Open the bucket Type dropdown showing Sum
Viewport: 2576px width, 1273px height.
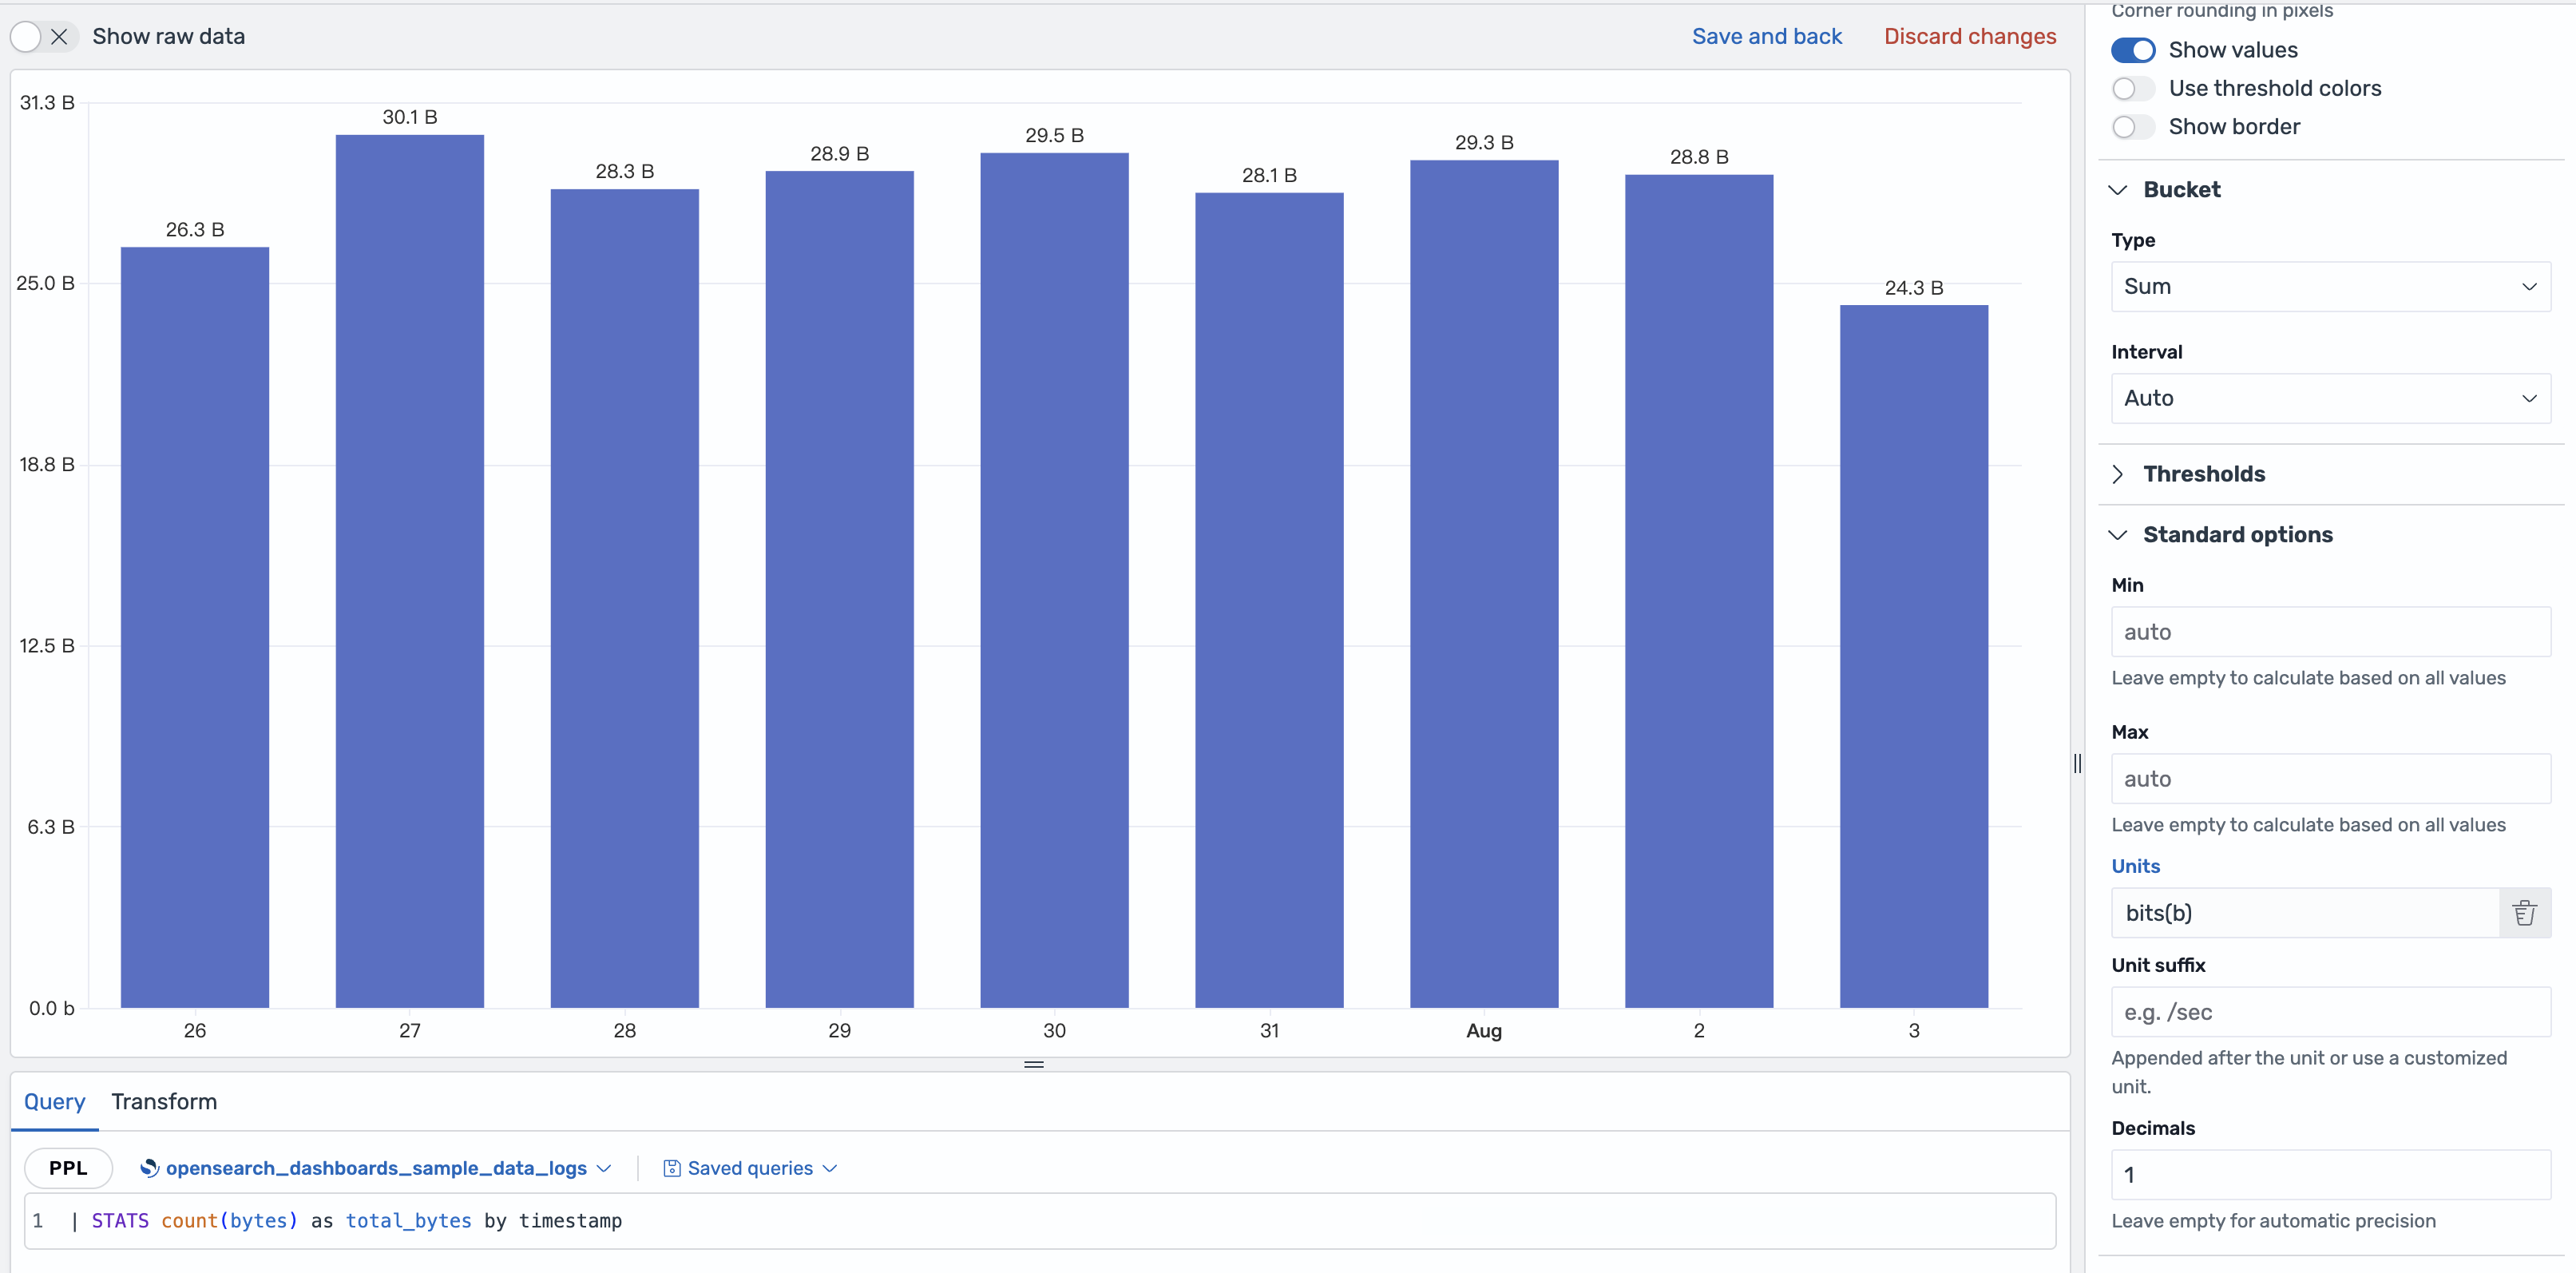pos(2330,287)
